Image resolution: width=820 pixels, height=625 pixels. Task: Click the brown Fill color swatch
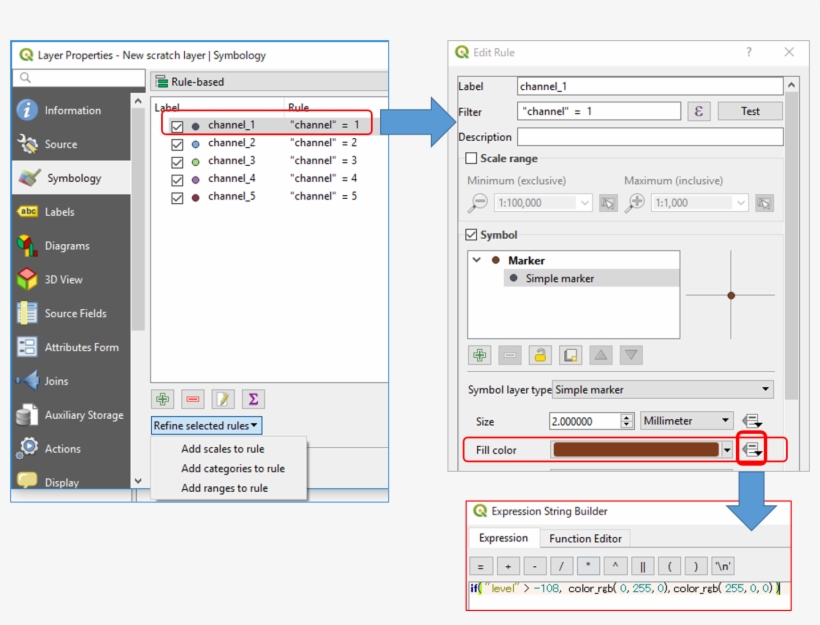point(636,450)
